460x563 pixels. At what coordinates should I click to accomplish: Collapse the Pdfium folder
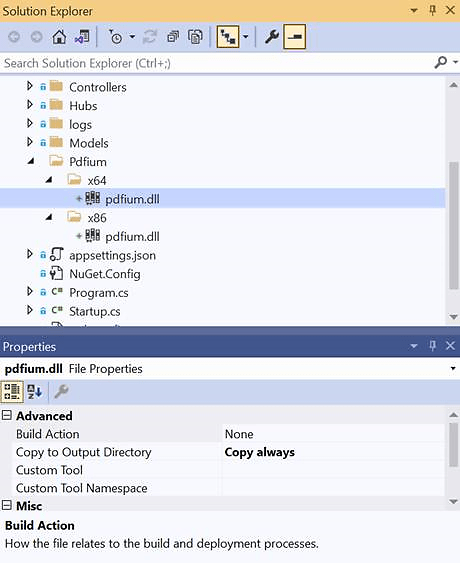pos(31,161)
